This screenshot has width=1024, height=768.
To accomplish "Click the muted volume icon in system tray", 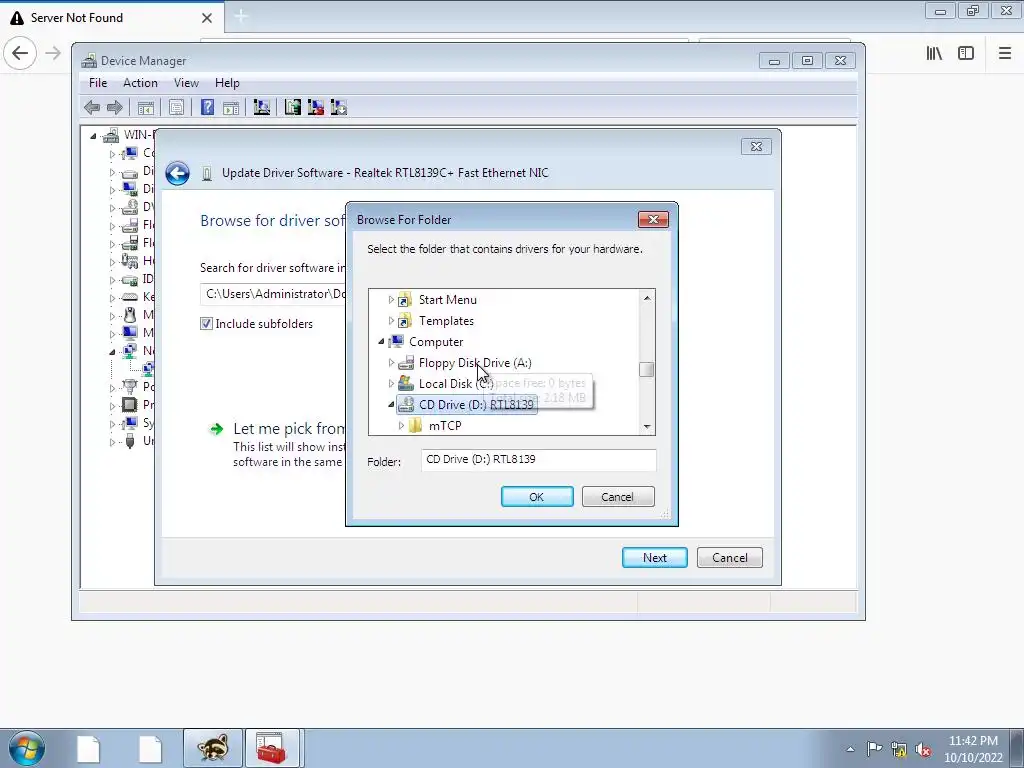I will click(x=923, y=750).
